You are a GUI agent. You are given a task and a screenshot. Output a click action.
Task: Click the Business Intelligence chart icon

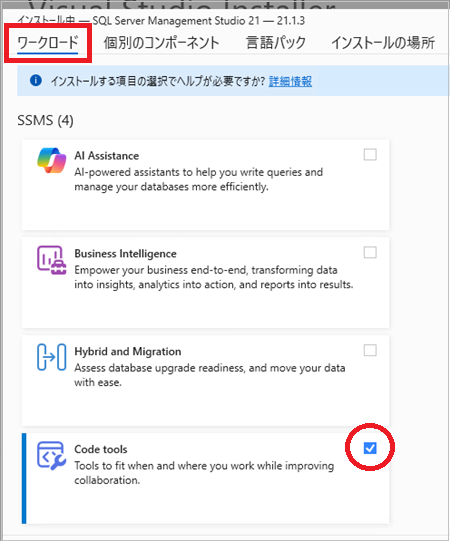tap(51, 260)
